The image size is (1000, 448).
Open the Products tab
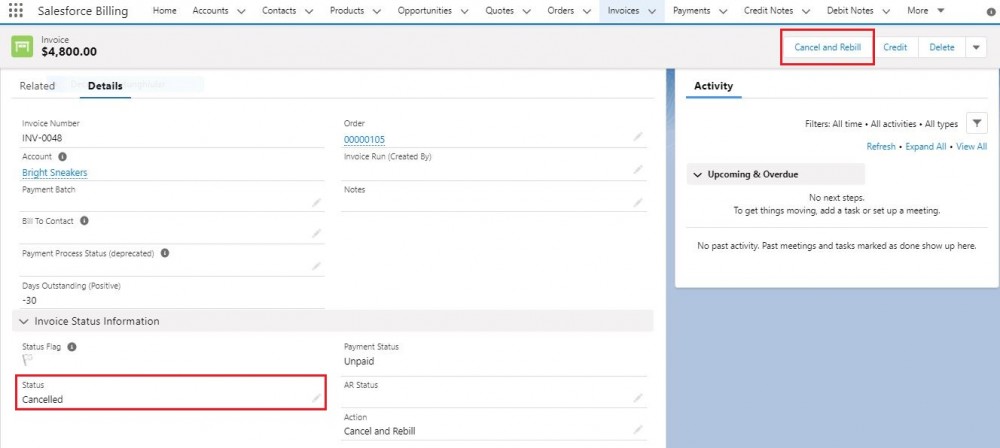[347, 11]
